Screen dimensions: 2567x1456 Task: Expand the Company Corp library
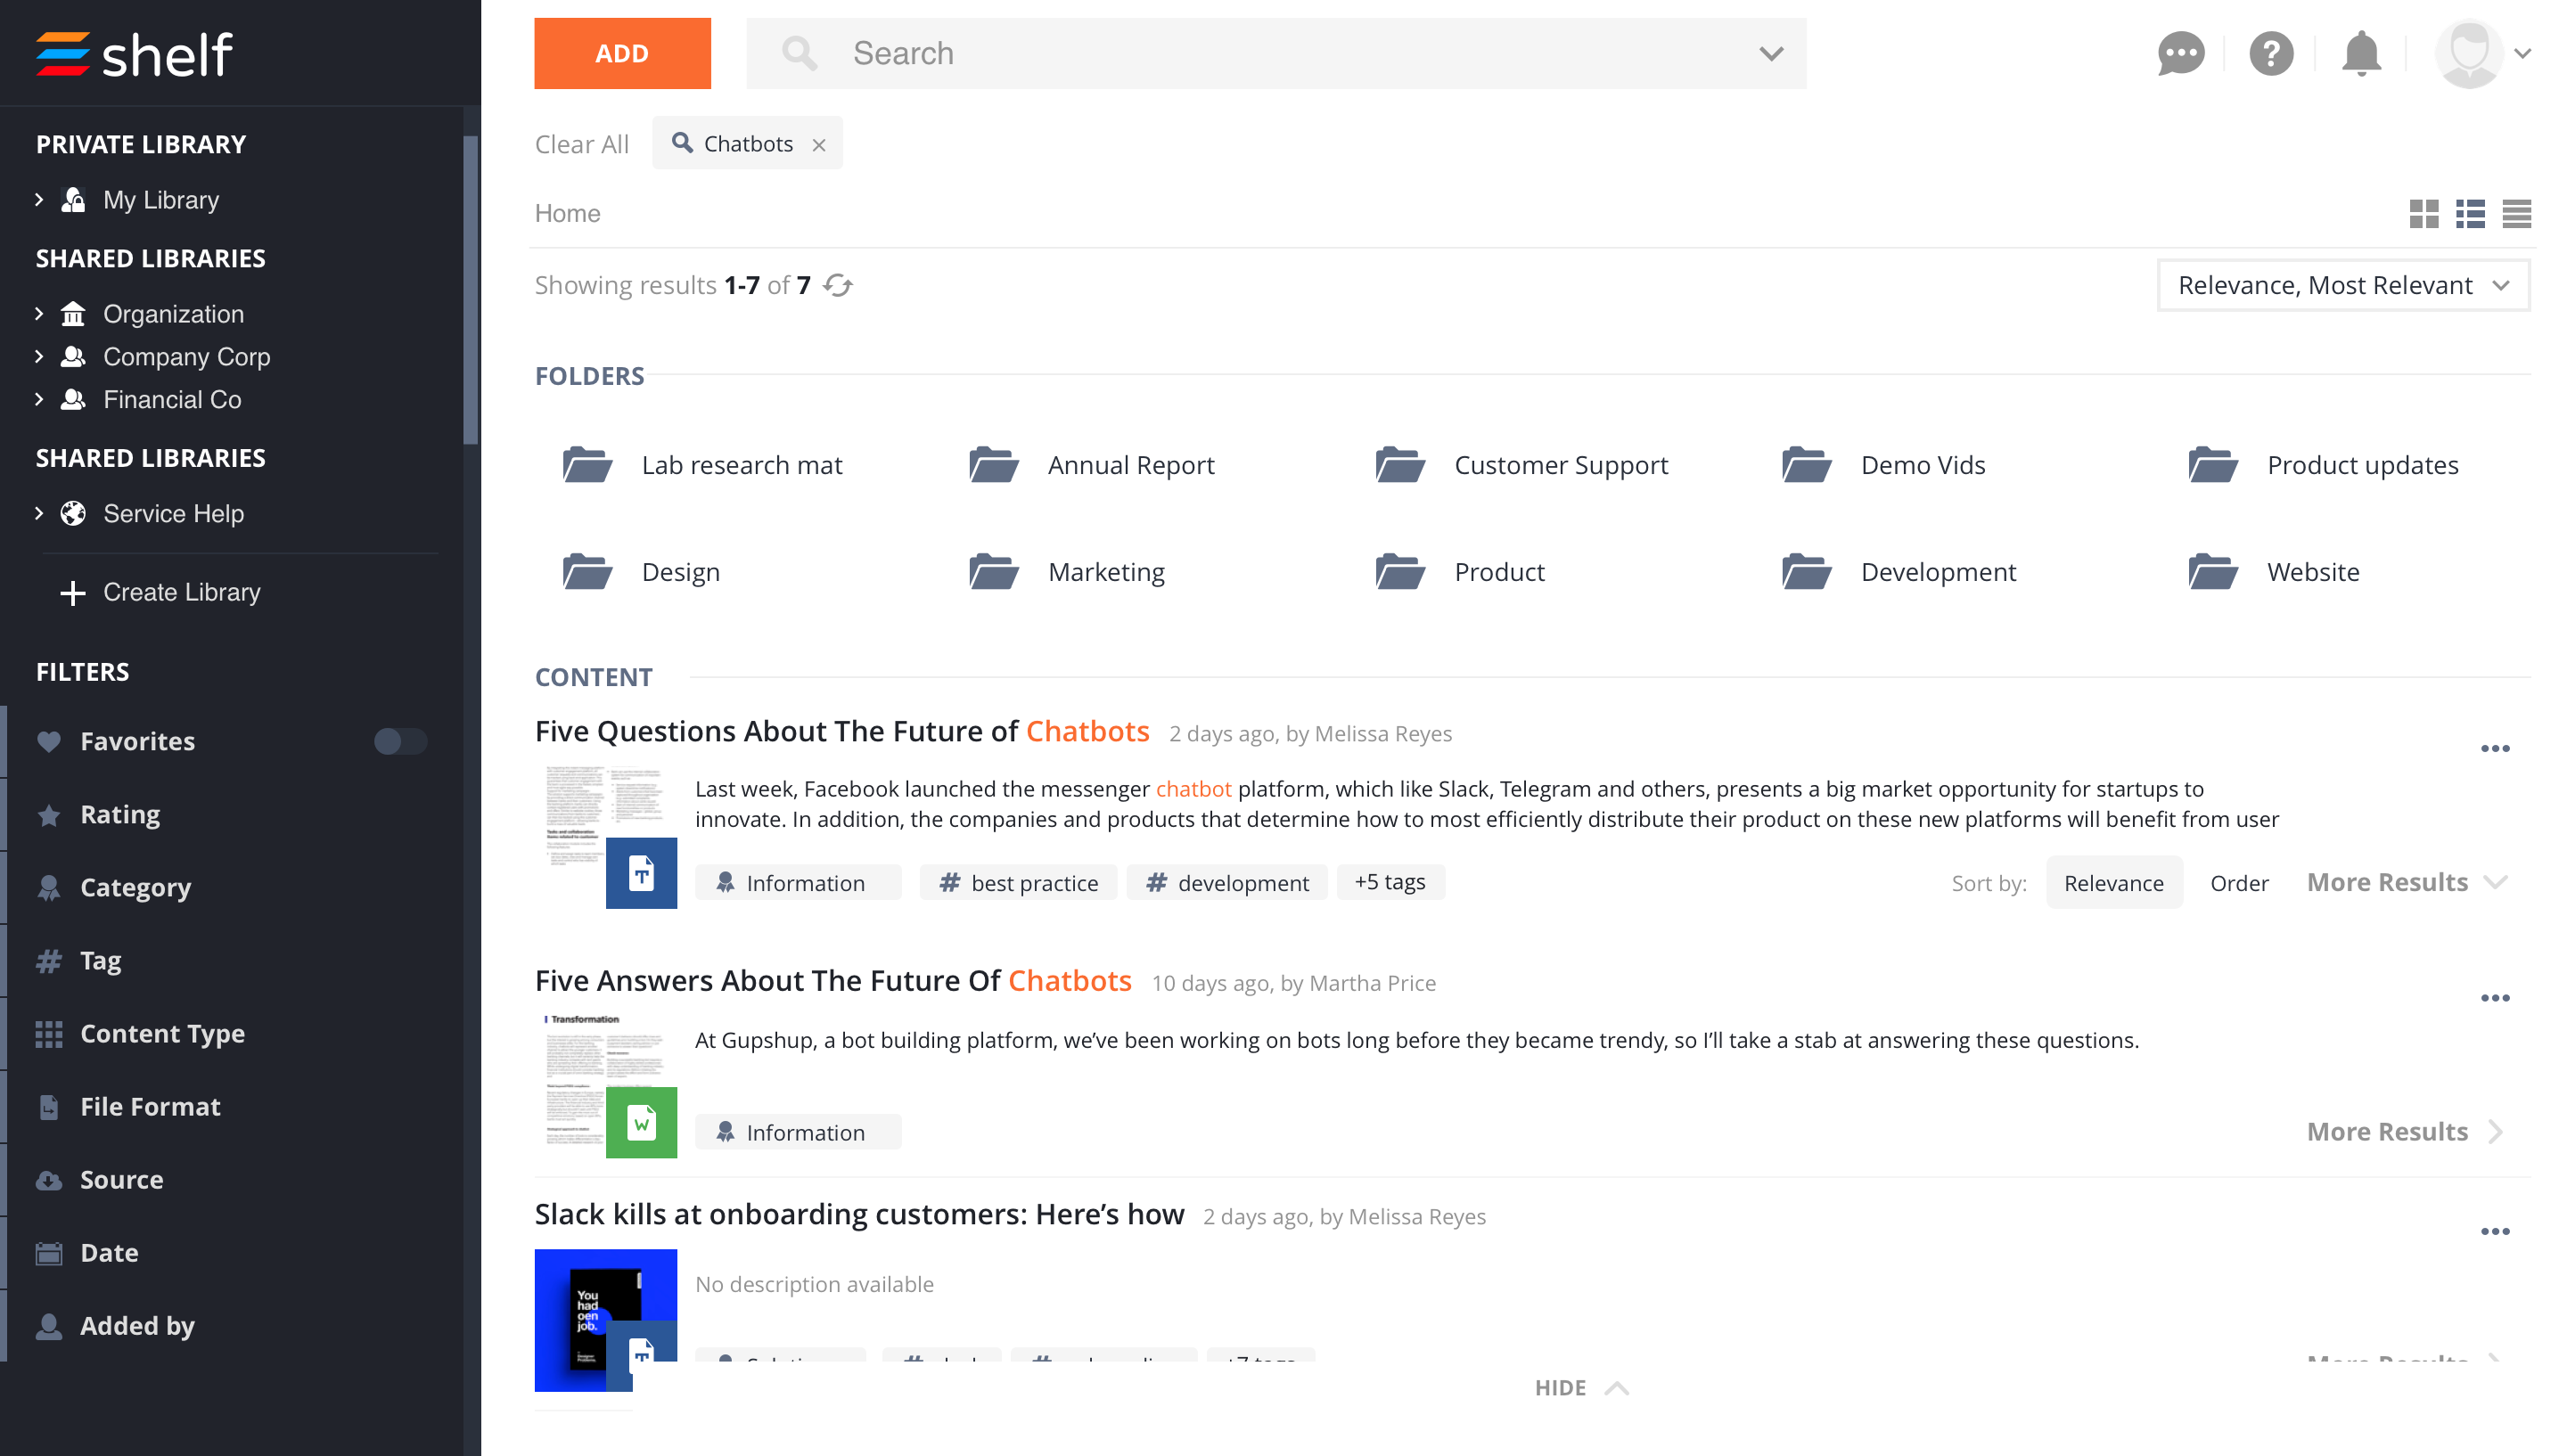pyautogui.click(x=39, y=356)
